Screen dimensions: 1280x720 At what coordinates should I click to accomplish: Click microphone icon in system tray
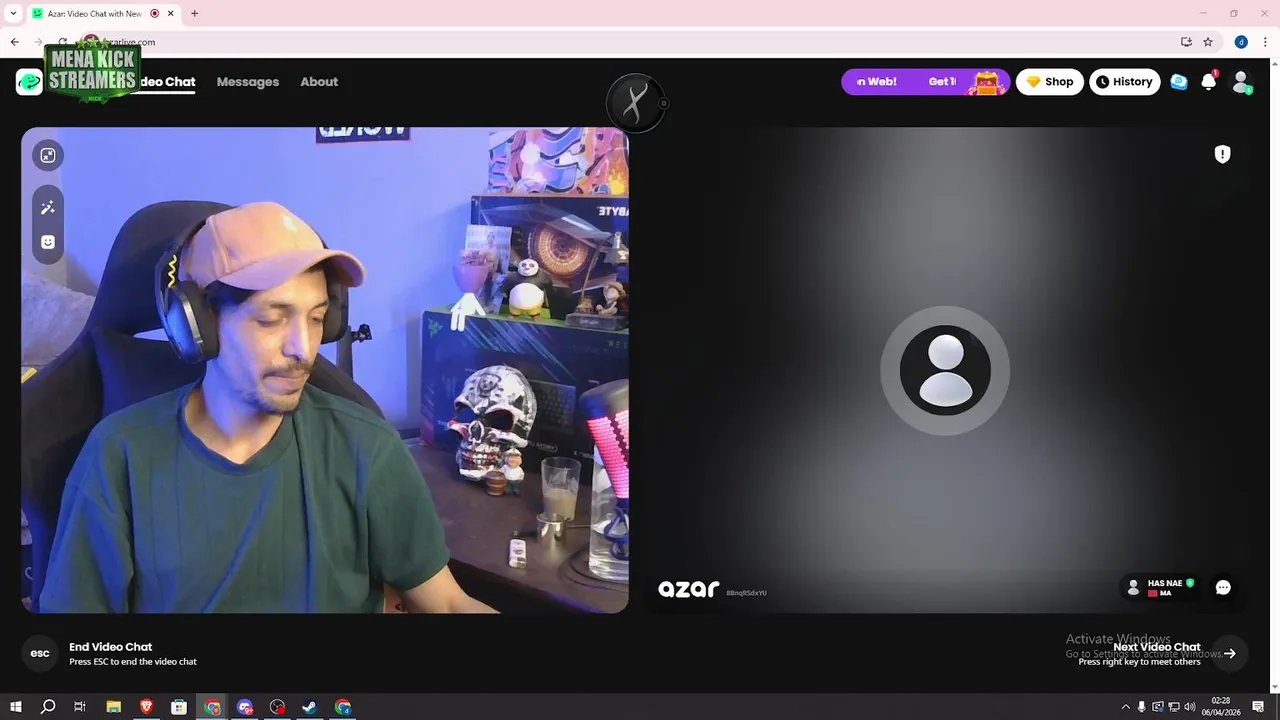(x=1141, y=707)
